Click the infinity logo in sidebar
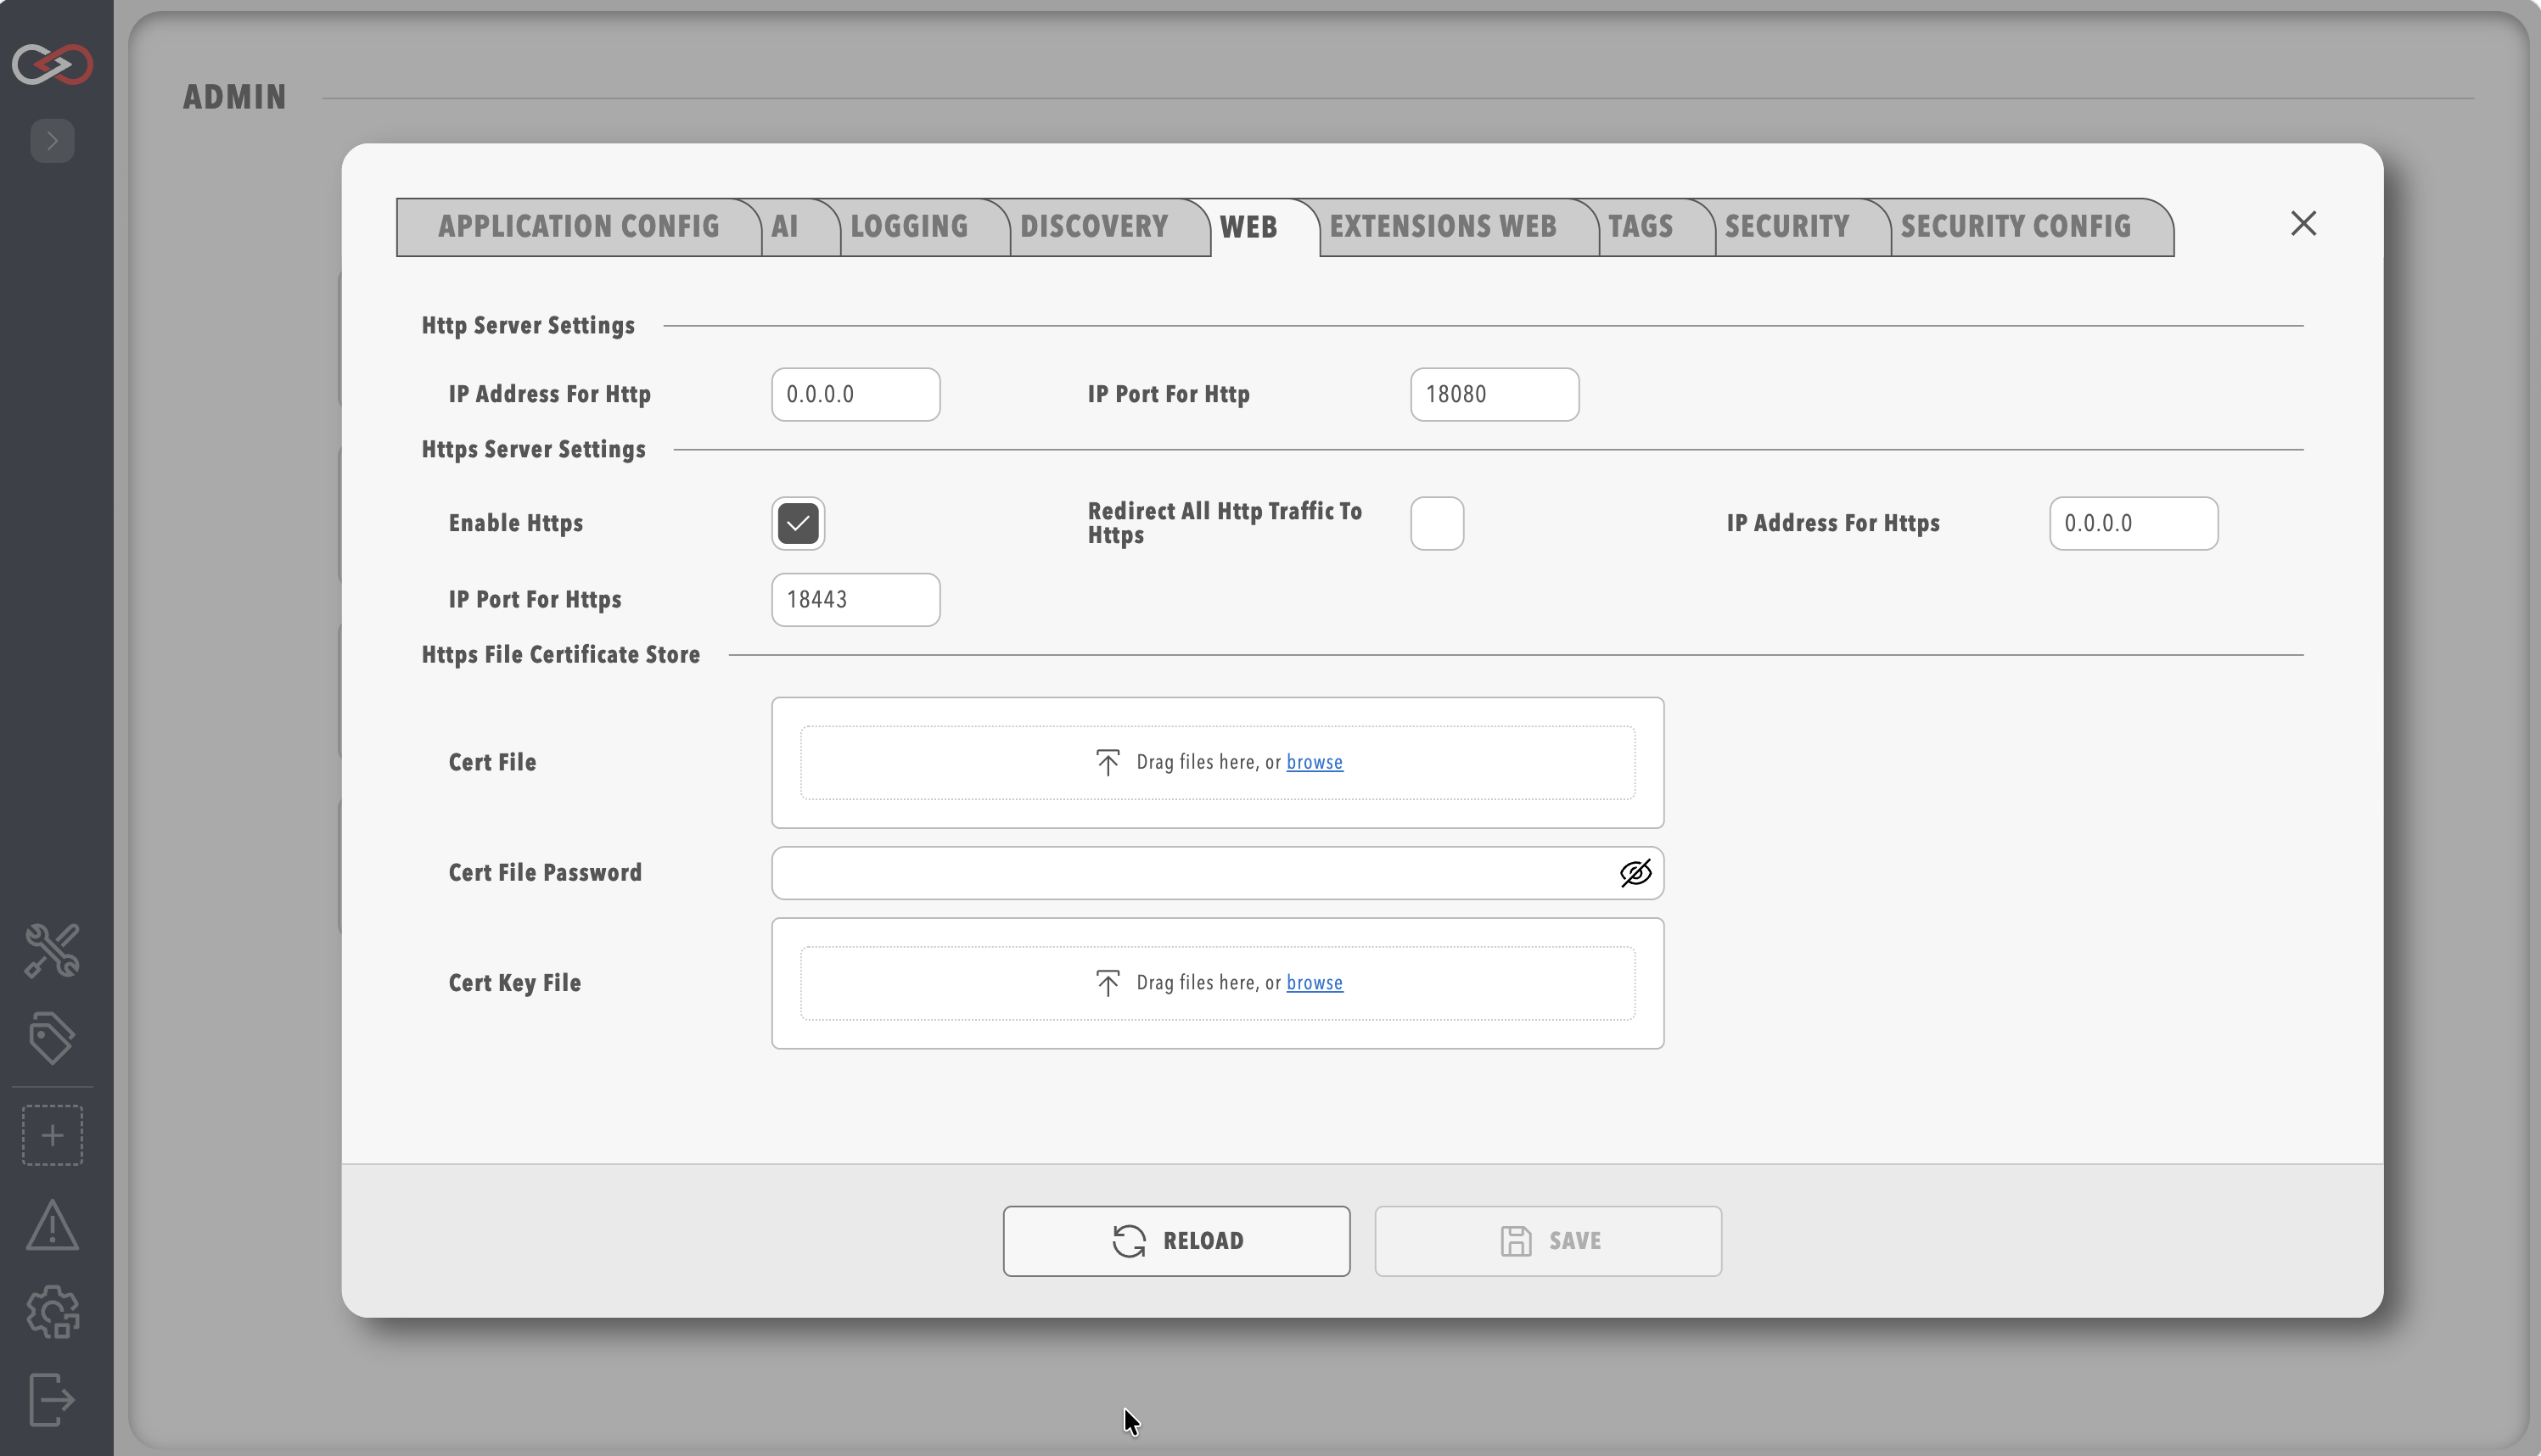 [x=52, y=64]
